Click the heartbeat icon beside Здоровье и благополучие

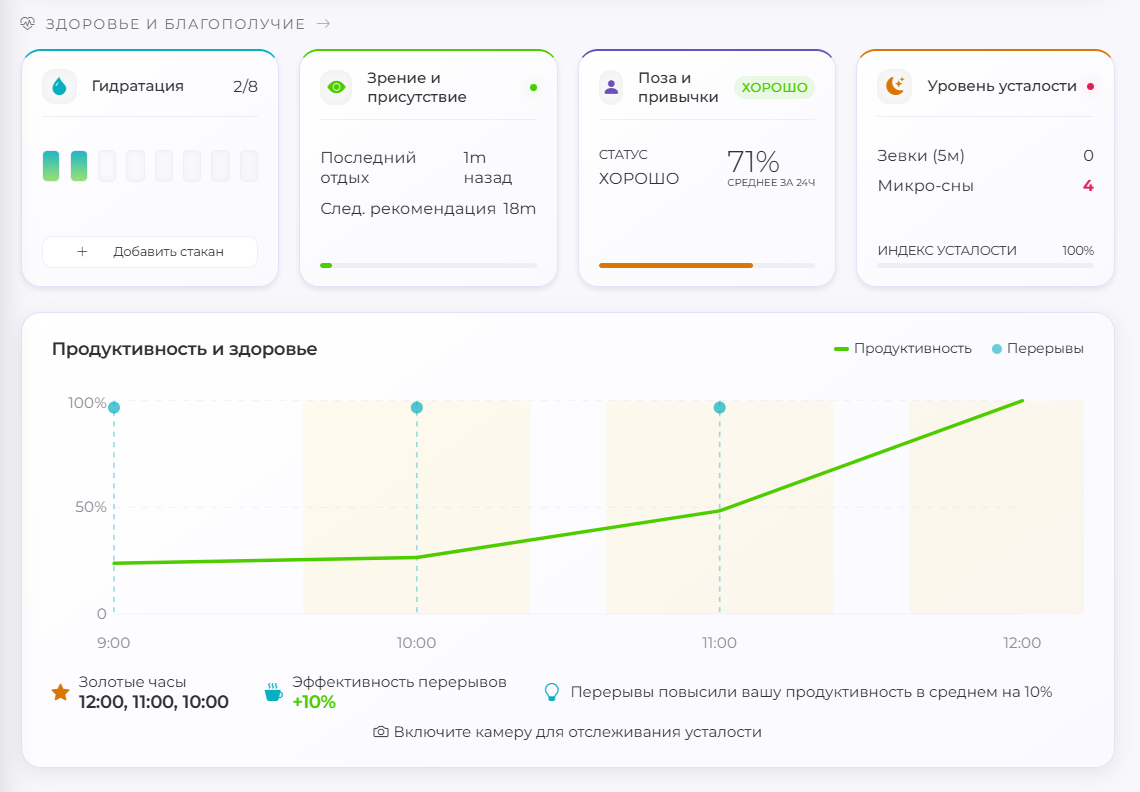[28, 23]
